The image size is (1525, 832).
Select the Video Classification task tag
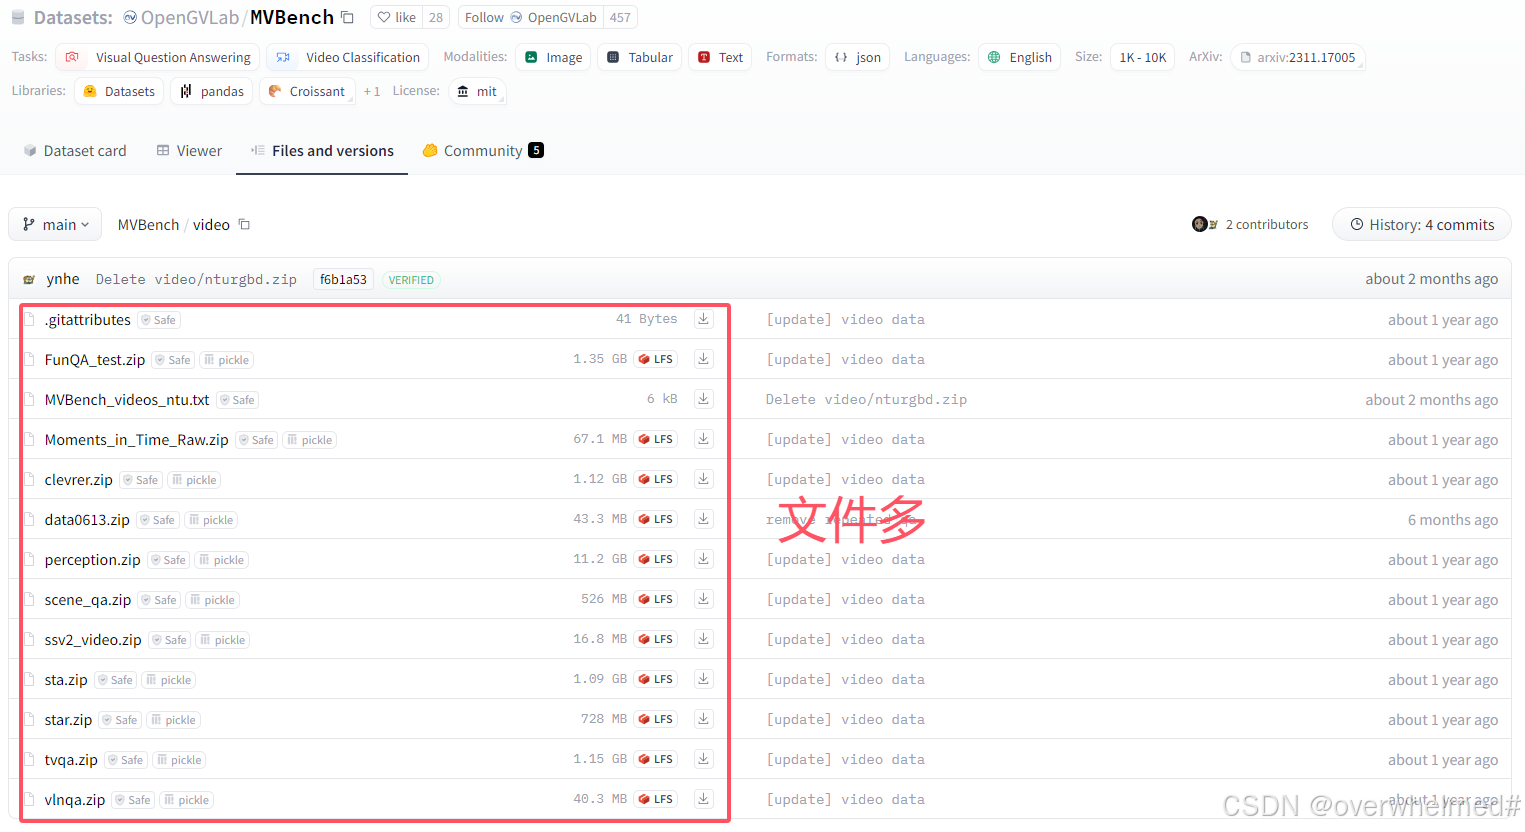coord(347,57)
